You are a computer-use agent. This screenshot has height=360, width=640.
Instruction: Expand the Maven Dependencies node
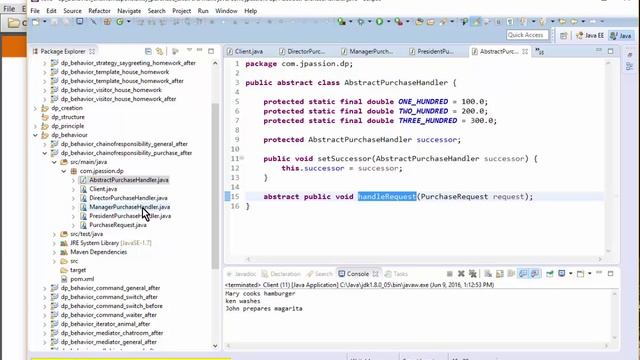[54, 252]
